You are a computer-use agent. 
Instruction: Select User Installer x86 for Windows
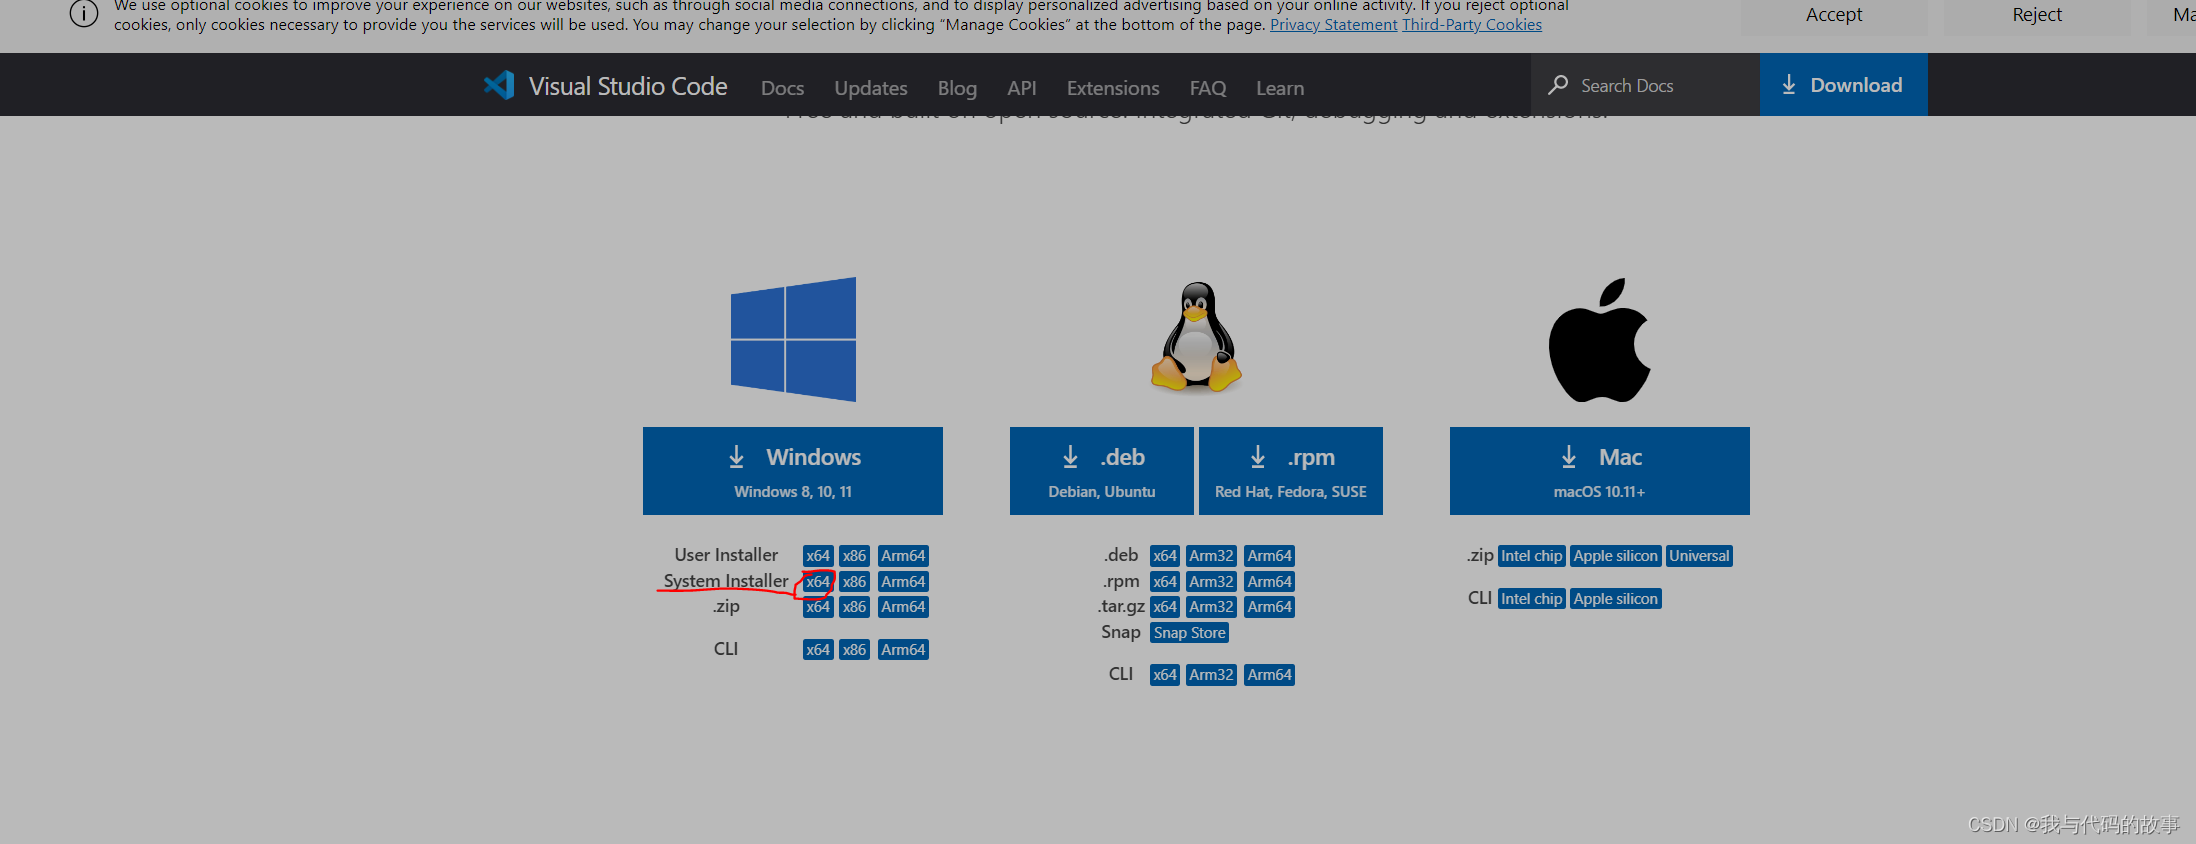pos(854,556)
